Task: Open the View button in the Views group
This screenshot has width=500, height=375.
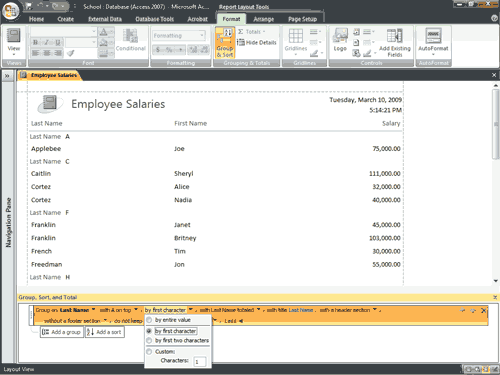Action: click(x=14, y=42)
